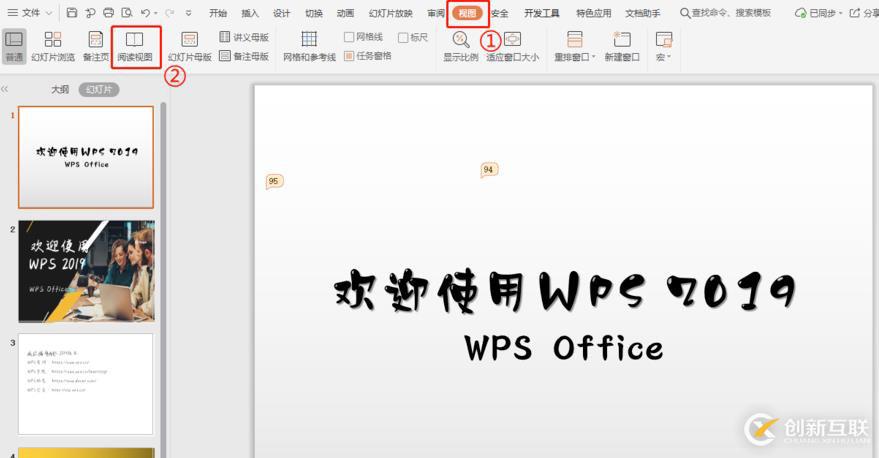This screenshot has height=458, width=879.
Task: Switch to the 开始 ribbon tab
Action: click(x=218, y=13)
